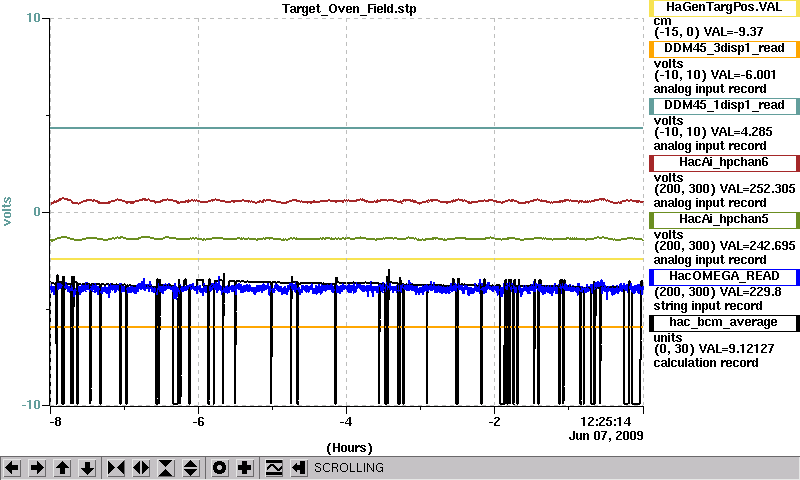
Task: Click the 'string input record' text
Action: 708,306
